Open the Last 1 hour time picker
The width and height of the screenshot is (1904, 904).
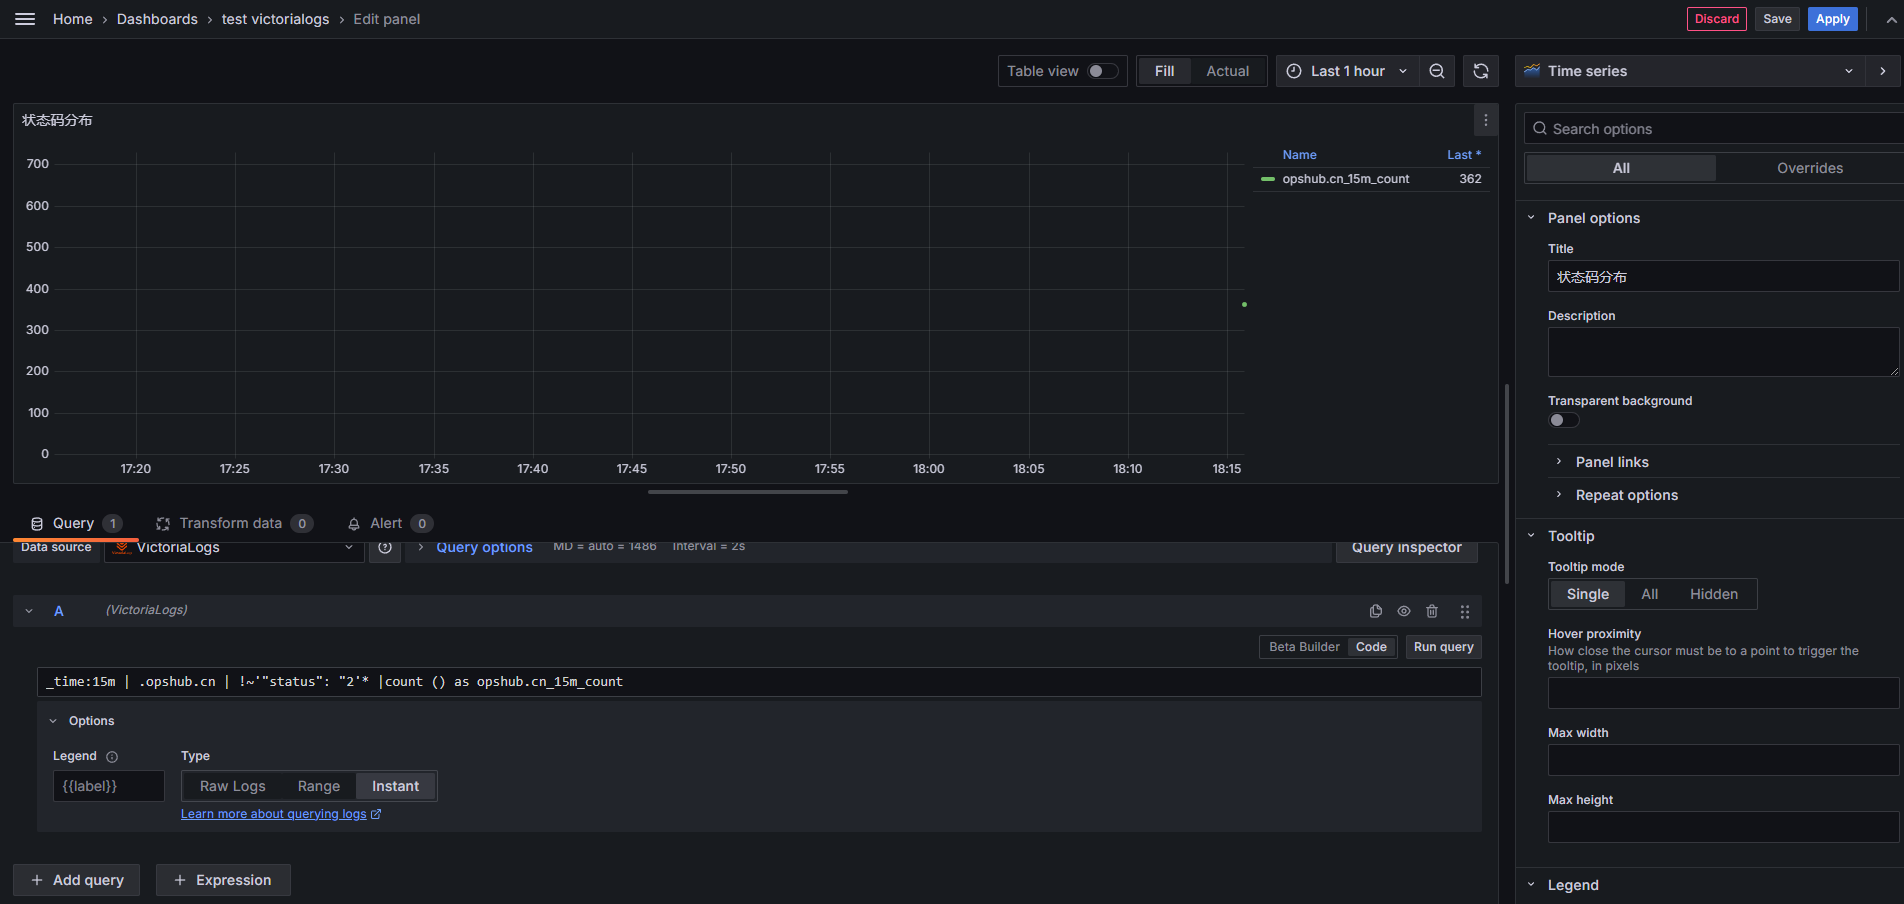point(1347,71)
